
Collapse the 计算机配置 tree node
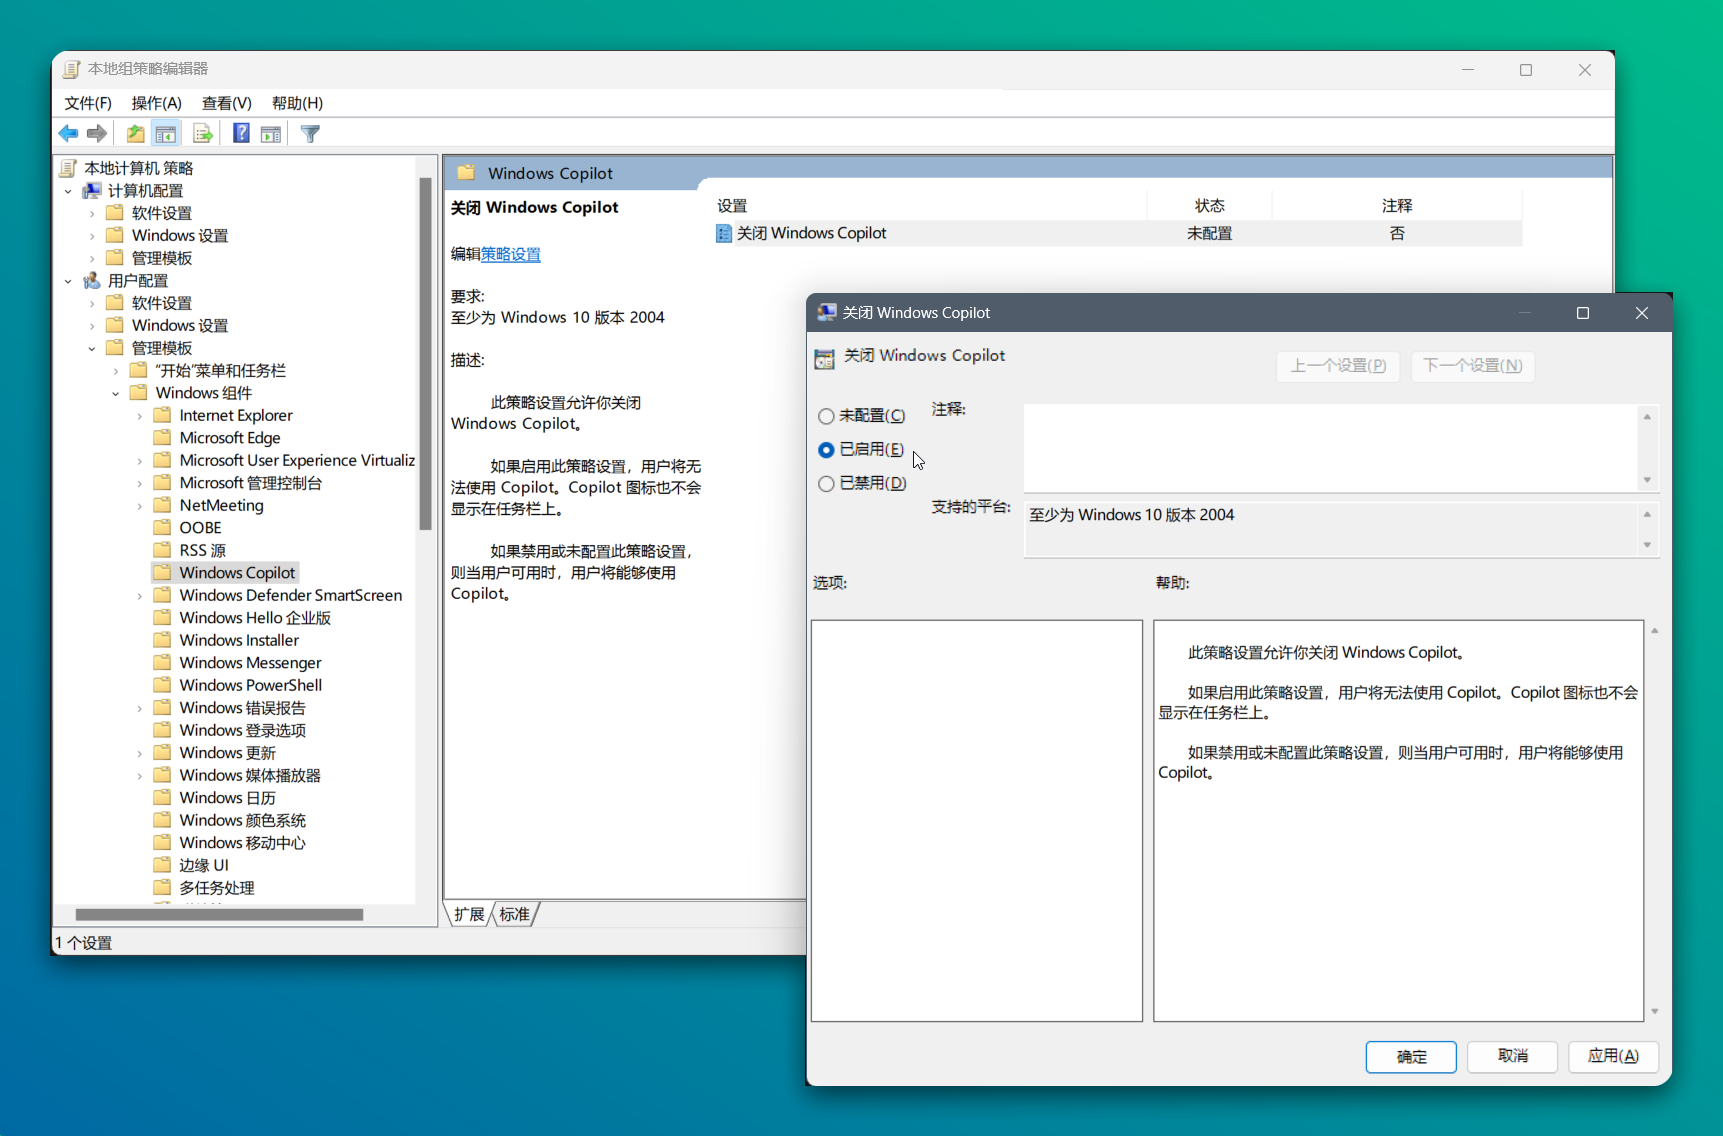pyautogui.click(x=68, y=191)
